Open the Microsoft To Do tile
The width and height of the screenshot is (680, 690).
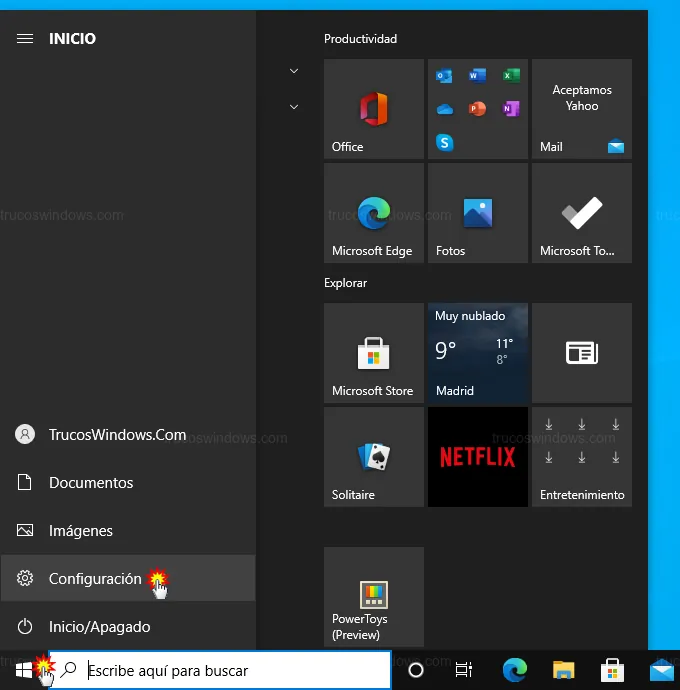click(x=581, y=213)
